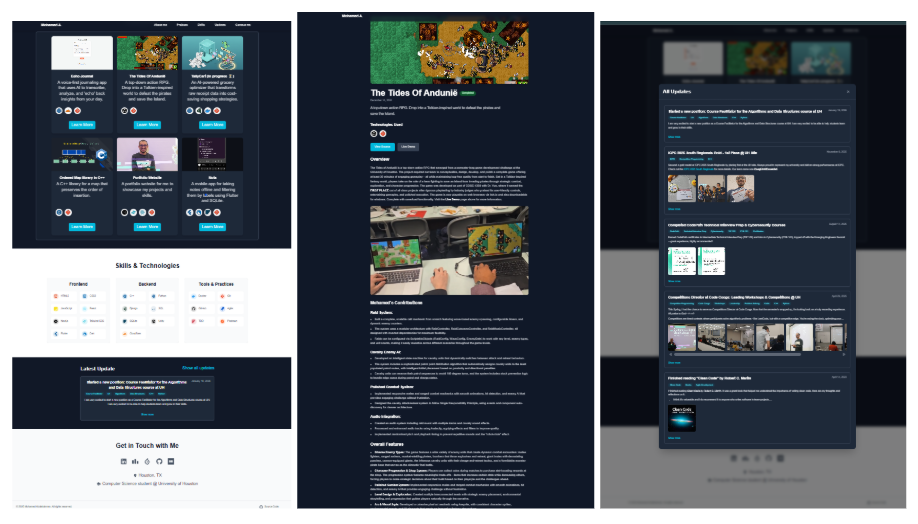Select the Updates navigation link
This screenshot has height=524, width=918.
pyautogui.click(x=222, y=23)
